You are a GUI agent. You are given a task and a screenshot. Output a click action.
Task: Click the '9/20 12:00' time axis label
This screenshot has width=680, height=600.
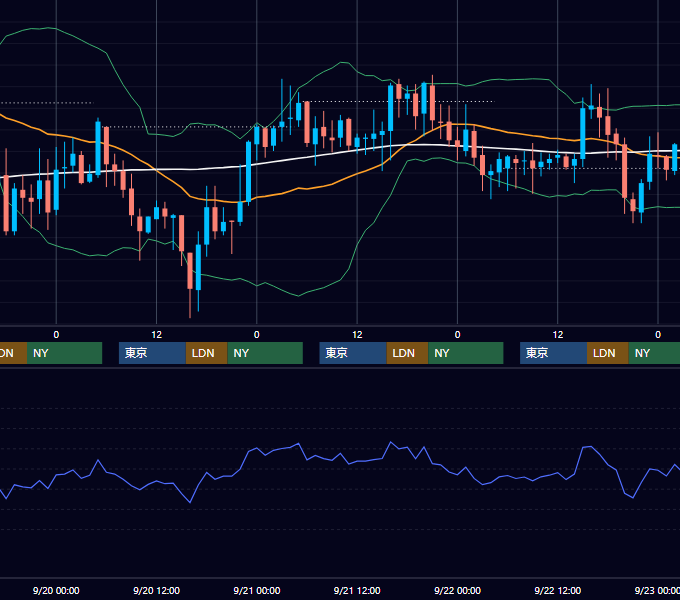pyautogui.click(x=157, y=590)
